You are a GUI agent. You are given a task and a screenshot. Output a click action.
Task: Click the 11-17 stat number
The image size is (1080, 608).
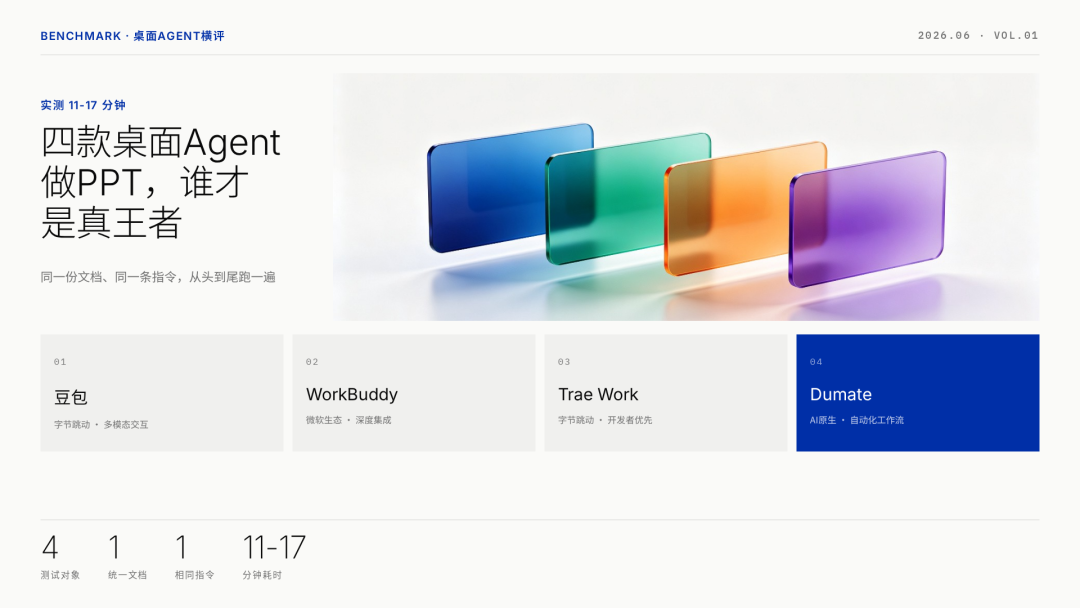[273, 548]
